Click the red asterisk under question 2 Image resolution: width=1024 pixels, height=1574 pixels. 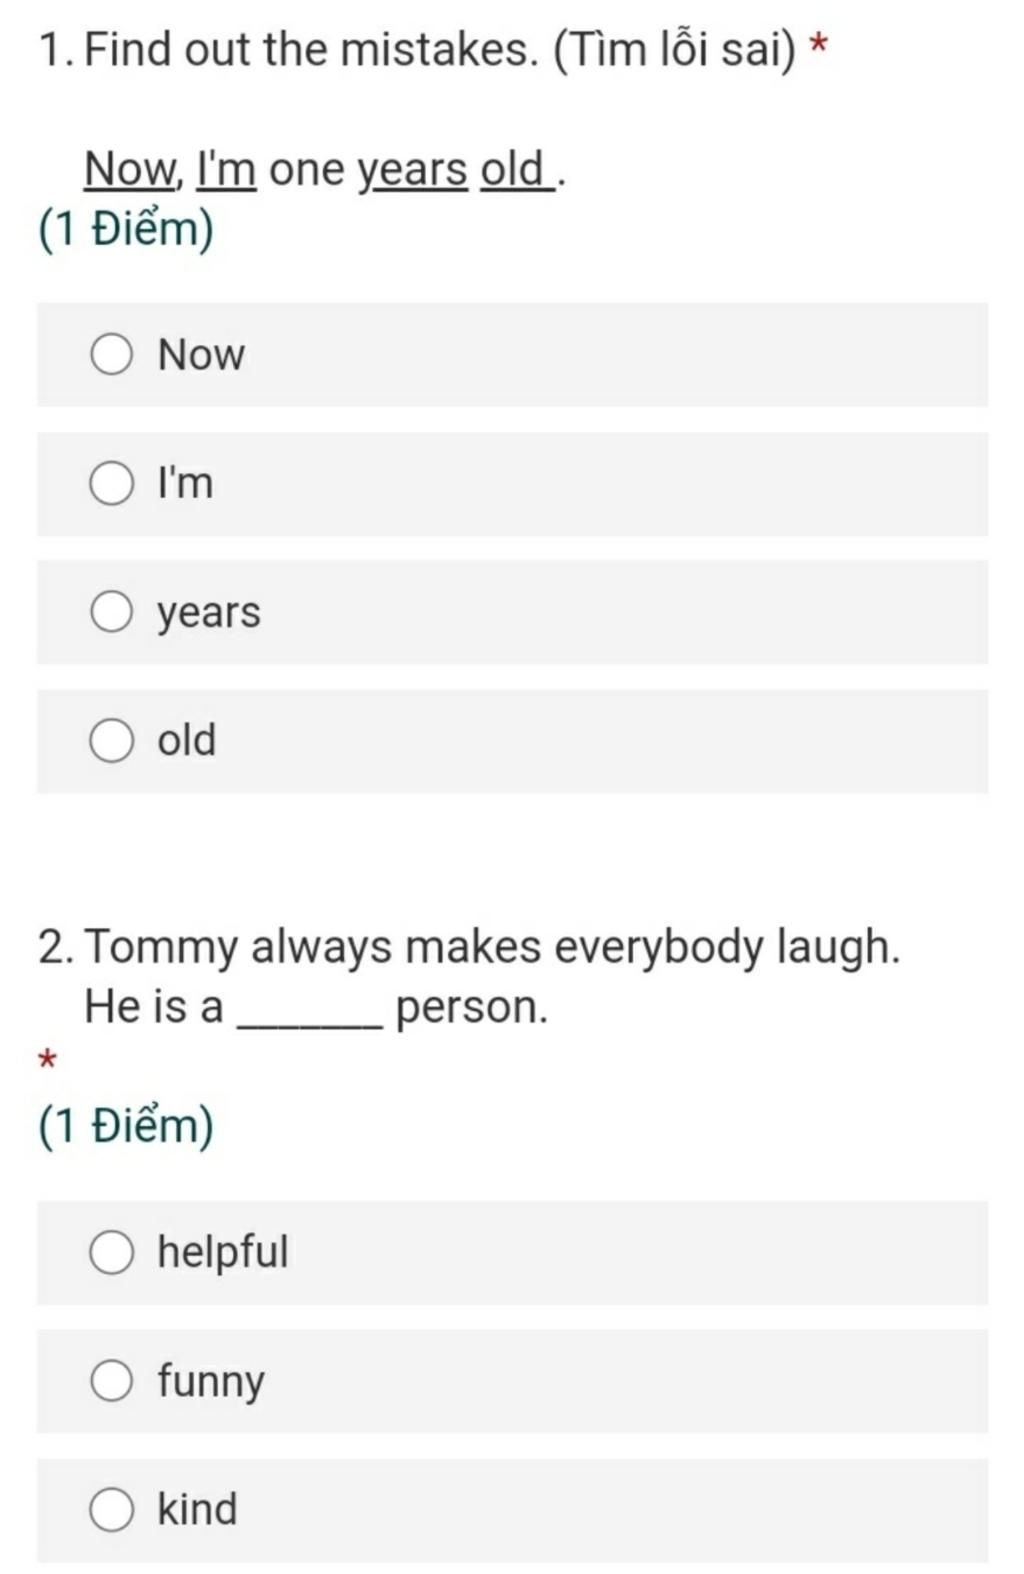point(46,1060)
